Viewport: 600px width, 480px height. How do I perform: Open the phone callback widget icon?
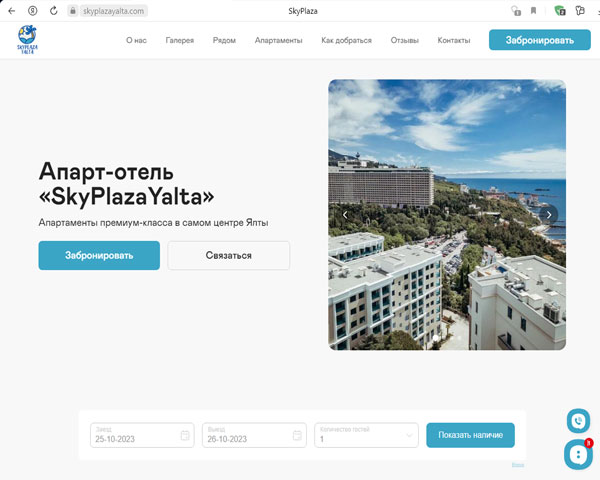578,421
